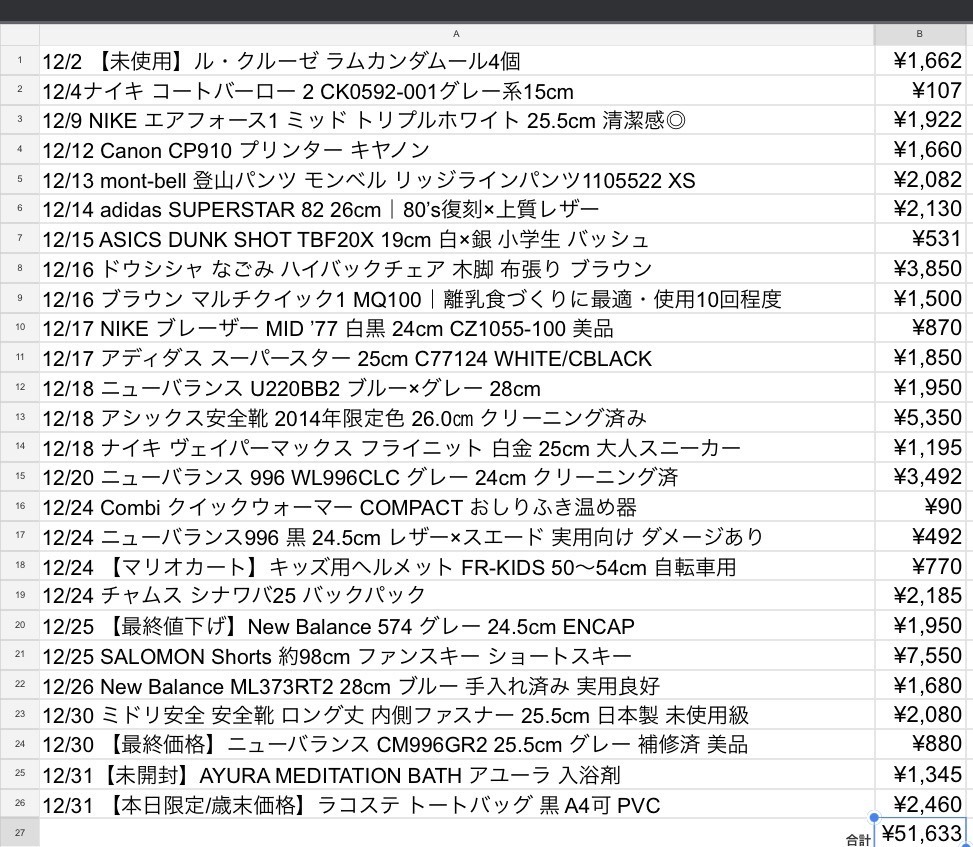973x847 pixels.
Task: Click price cell ¥90
Action: pyautogui.click(x=920, y=507)
